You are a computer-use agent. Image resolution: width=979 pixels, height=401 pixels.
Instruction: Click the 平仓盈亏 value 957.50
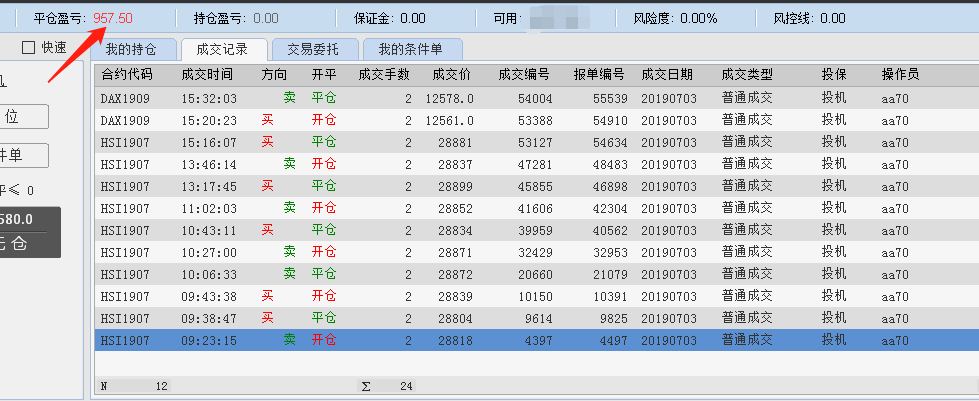113,18
